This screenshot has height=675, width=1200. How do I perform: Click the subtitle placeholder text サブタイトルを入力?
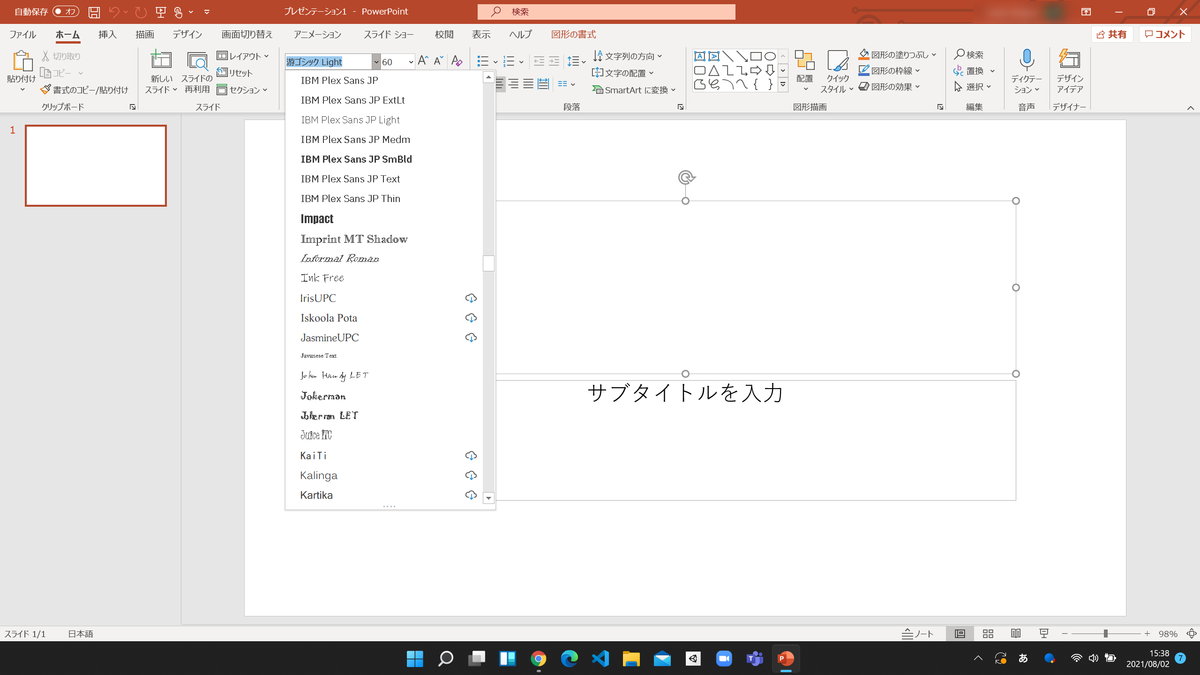(x=685, y=393)
